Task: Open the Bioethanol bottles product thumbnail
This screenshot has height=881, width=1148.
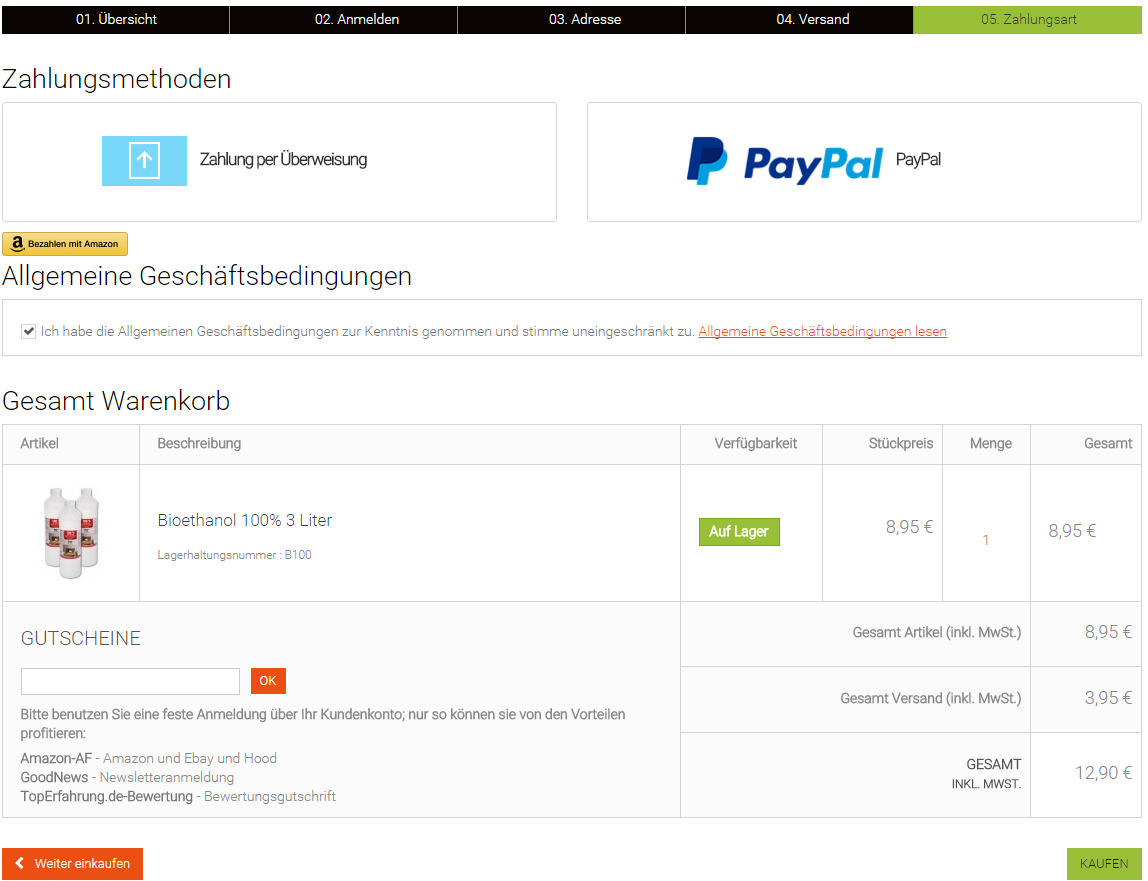Action: point(71,533)
